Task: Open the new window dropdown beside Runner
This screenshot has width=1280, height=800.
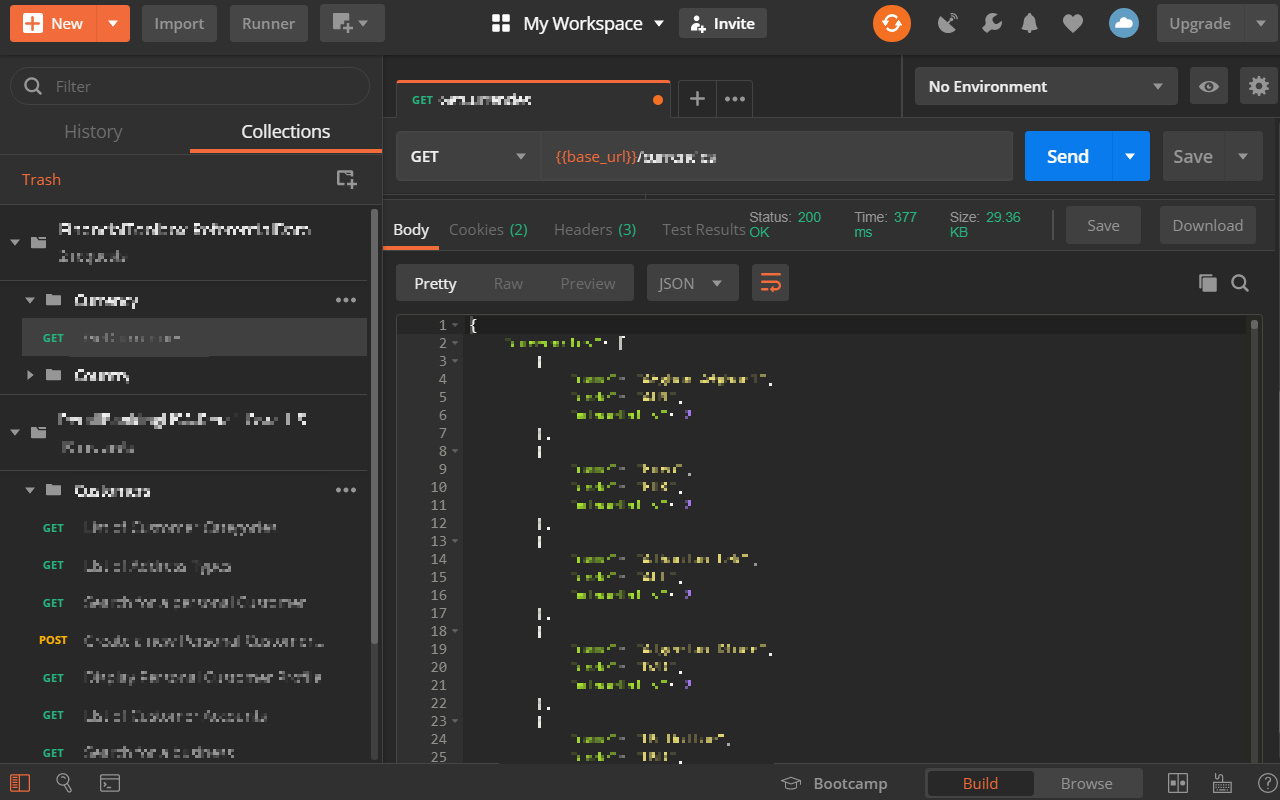Action: (352, 23)
